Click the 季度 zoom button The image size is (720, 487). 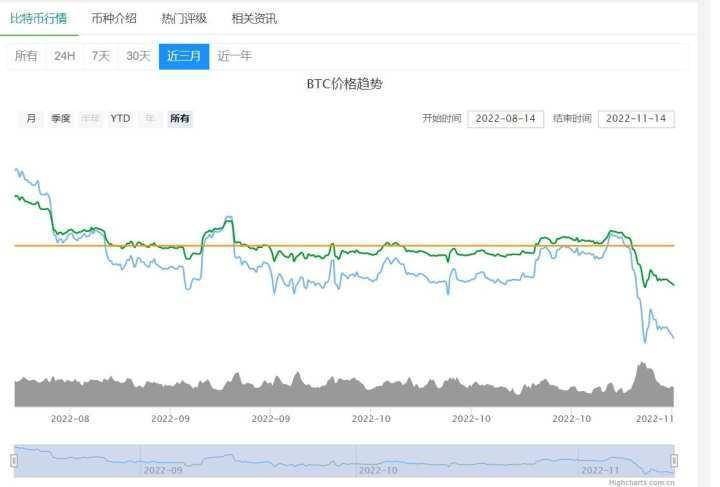tap(61, 118)
